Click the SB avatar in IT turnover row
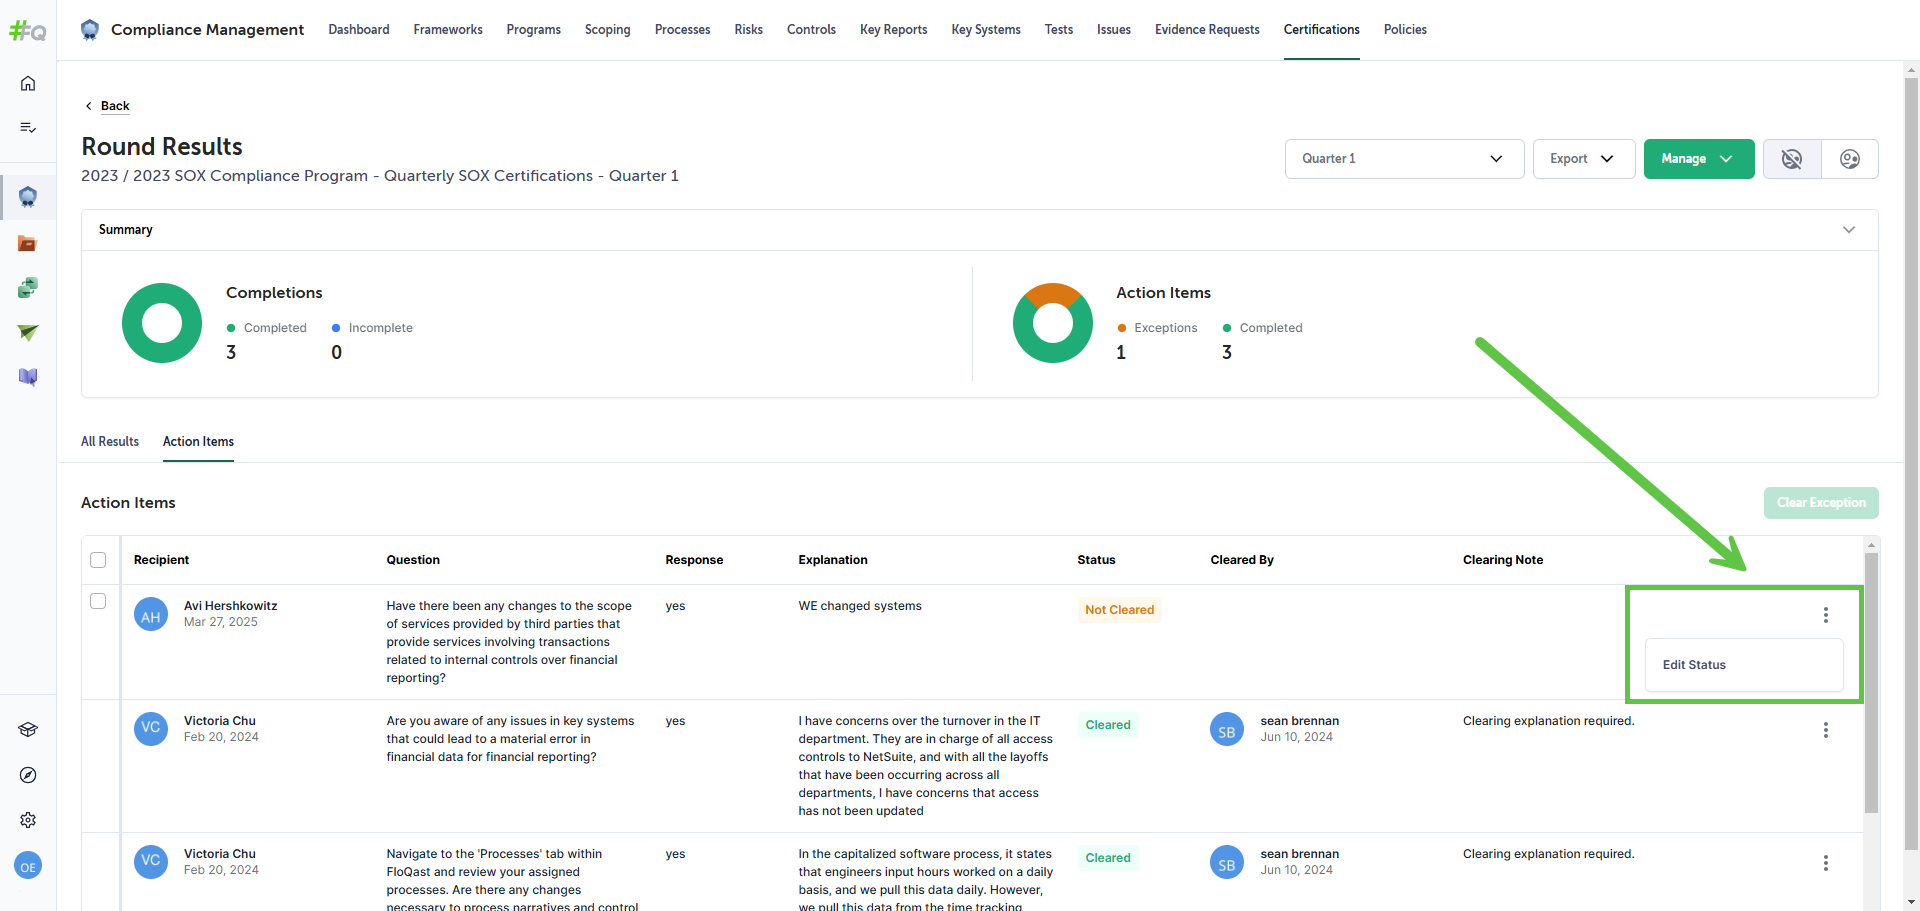Viewport: 1920px width, 911px height. [x=1227, y=730]
